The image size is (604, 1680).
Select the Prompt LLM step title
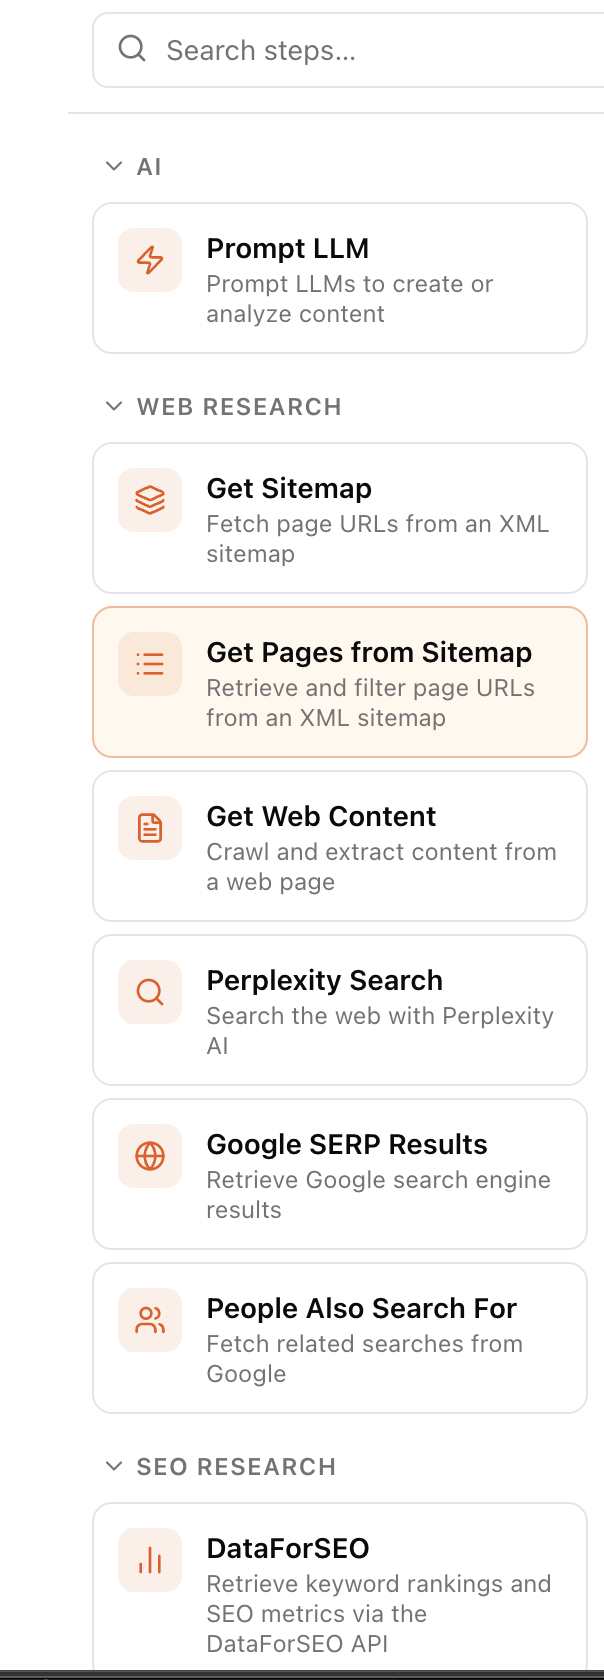pos(288,249)
